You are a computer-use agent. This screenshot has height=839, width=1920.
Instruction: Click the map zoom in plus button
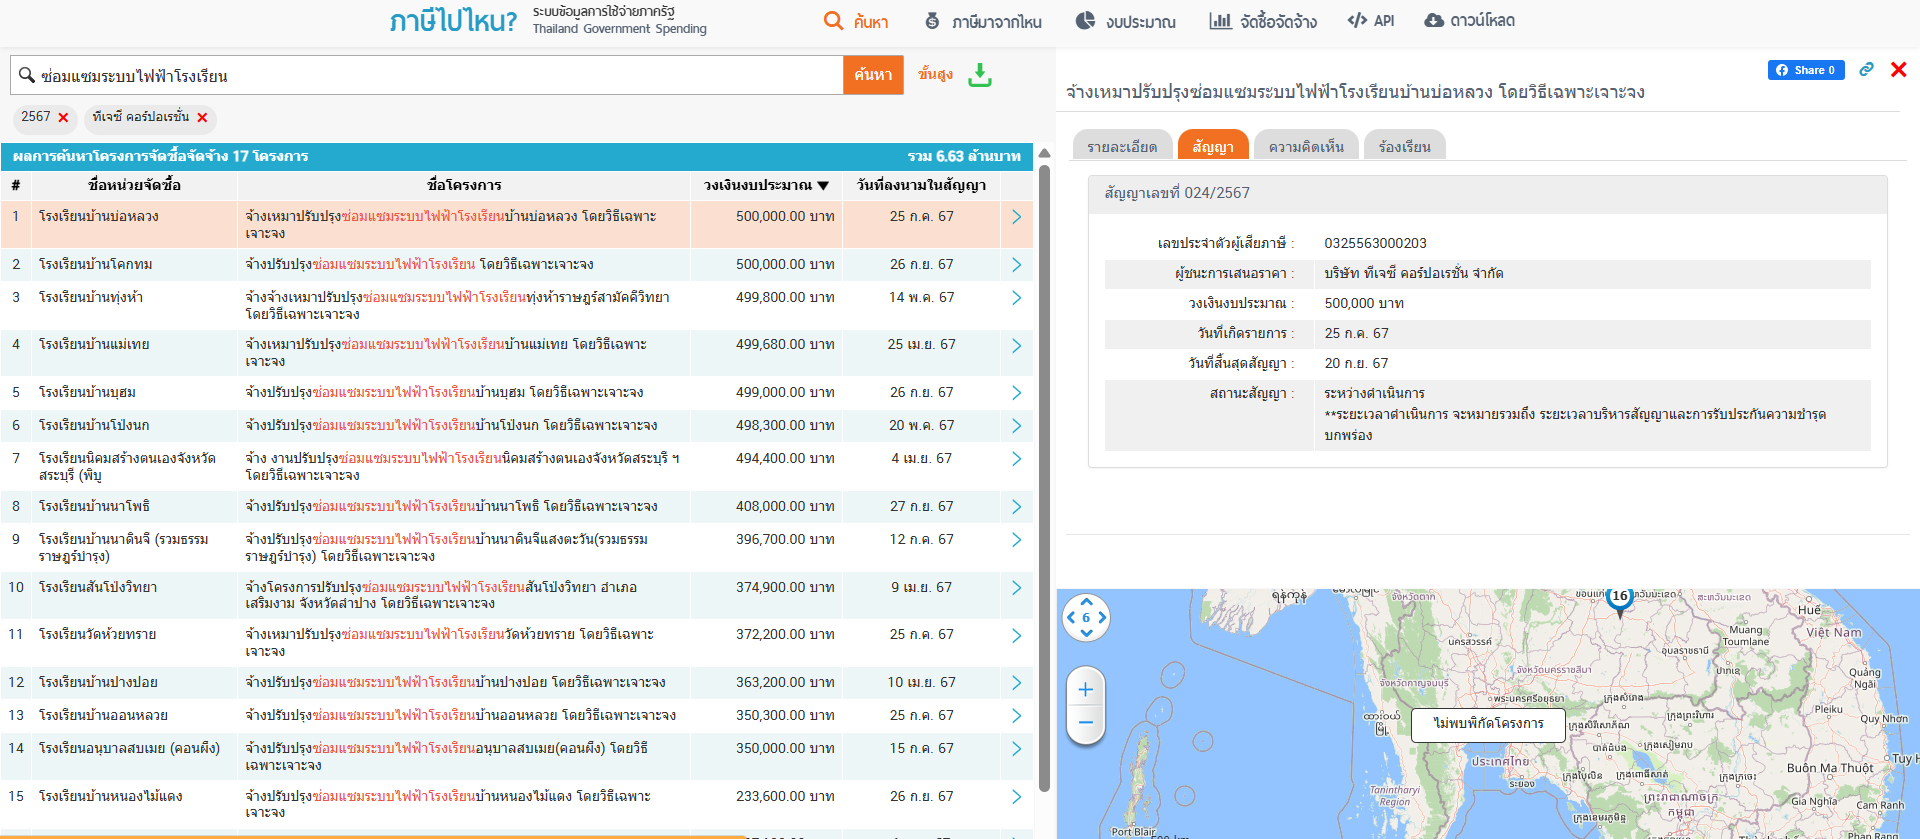[x=1086, y=689]
